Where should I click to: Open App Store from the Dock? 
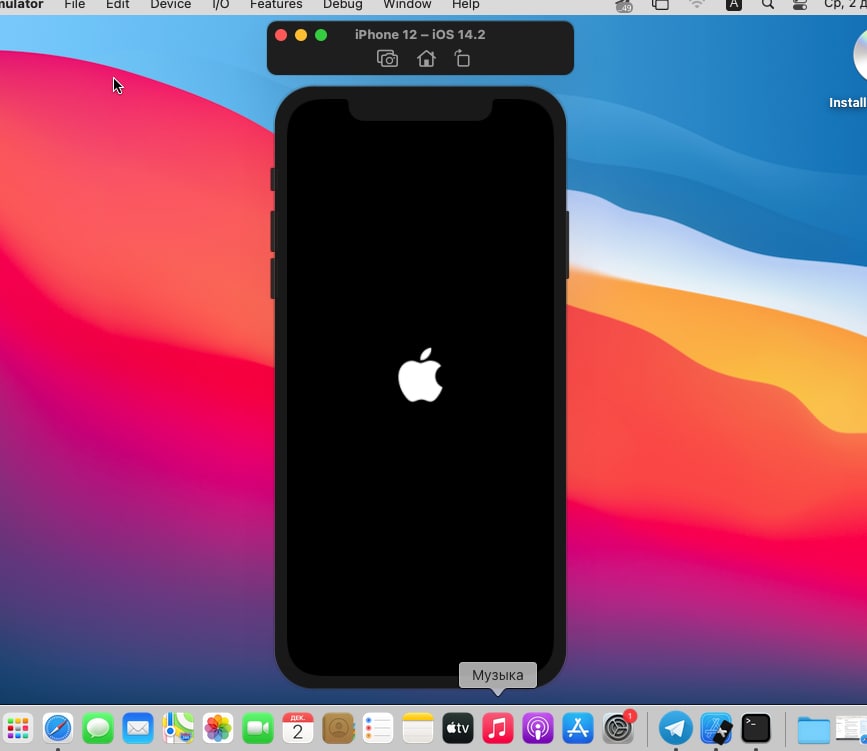point(578,728)
